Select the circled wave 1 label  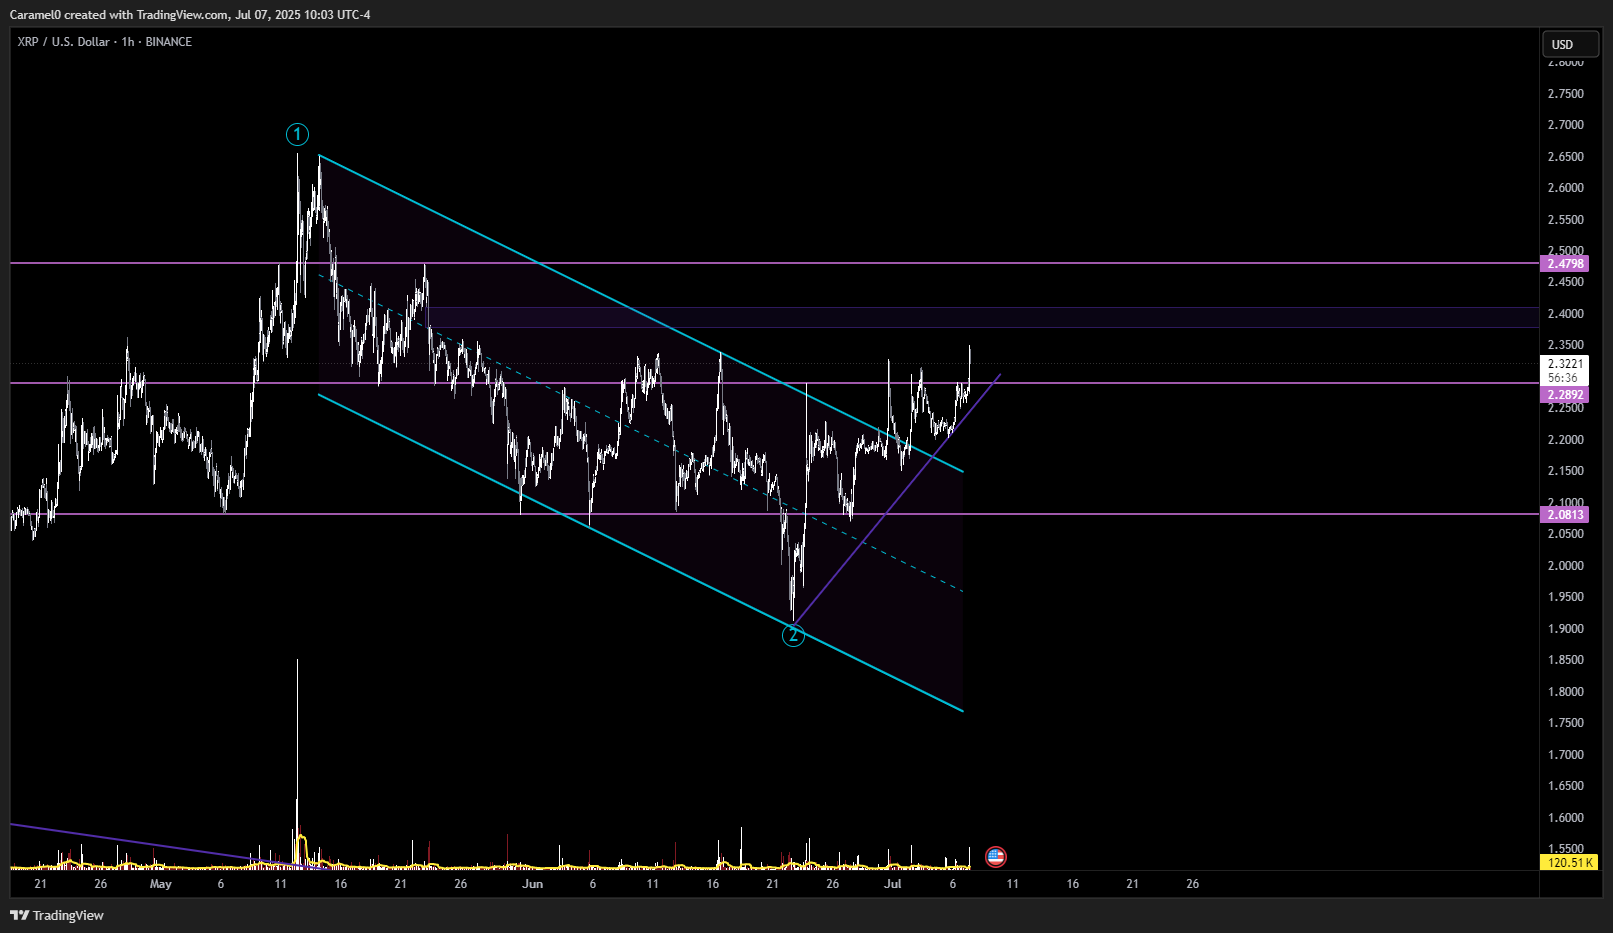(x=297, y=134)
